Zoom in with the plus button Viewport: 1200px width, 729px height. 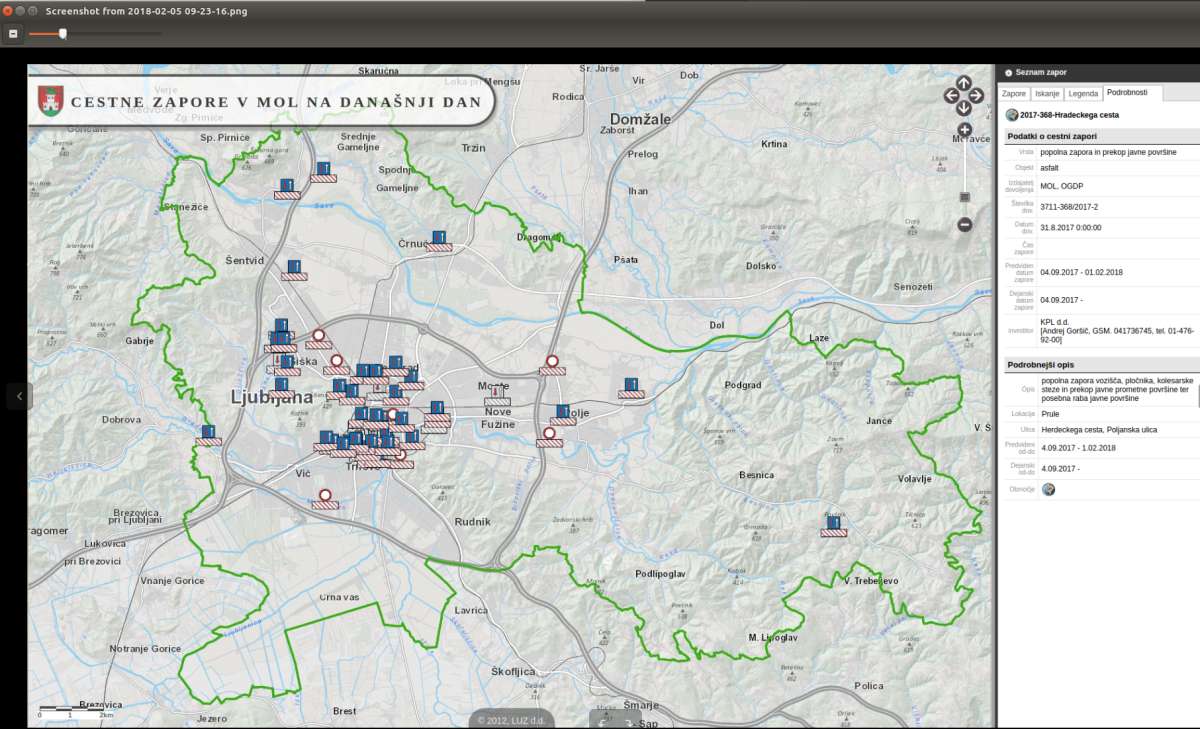coord(965,130)
